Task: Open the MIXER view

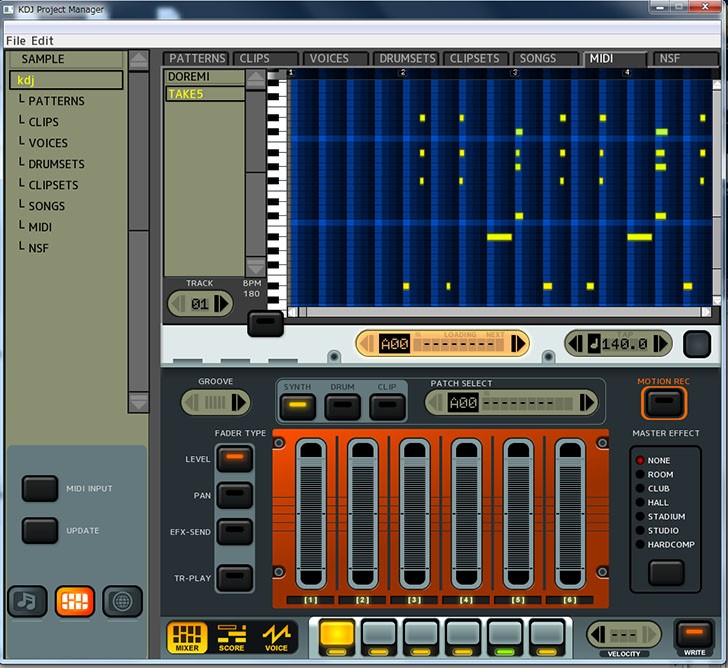Action: click(187, 637)
